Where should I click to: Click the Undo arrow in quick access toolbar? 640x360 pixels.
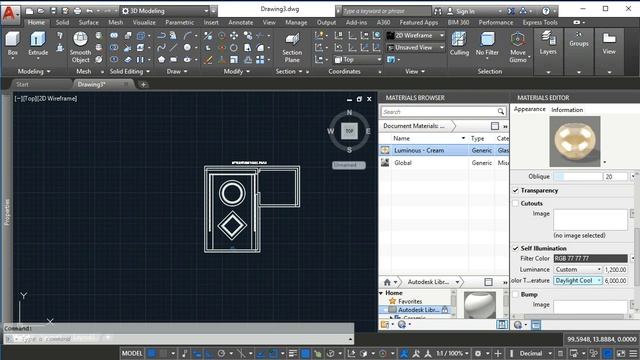coord(89,11)
